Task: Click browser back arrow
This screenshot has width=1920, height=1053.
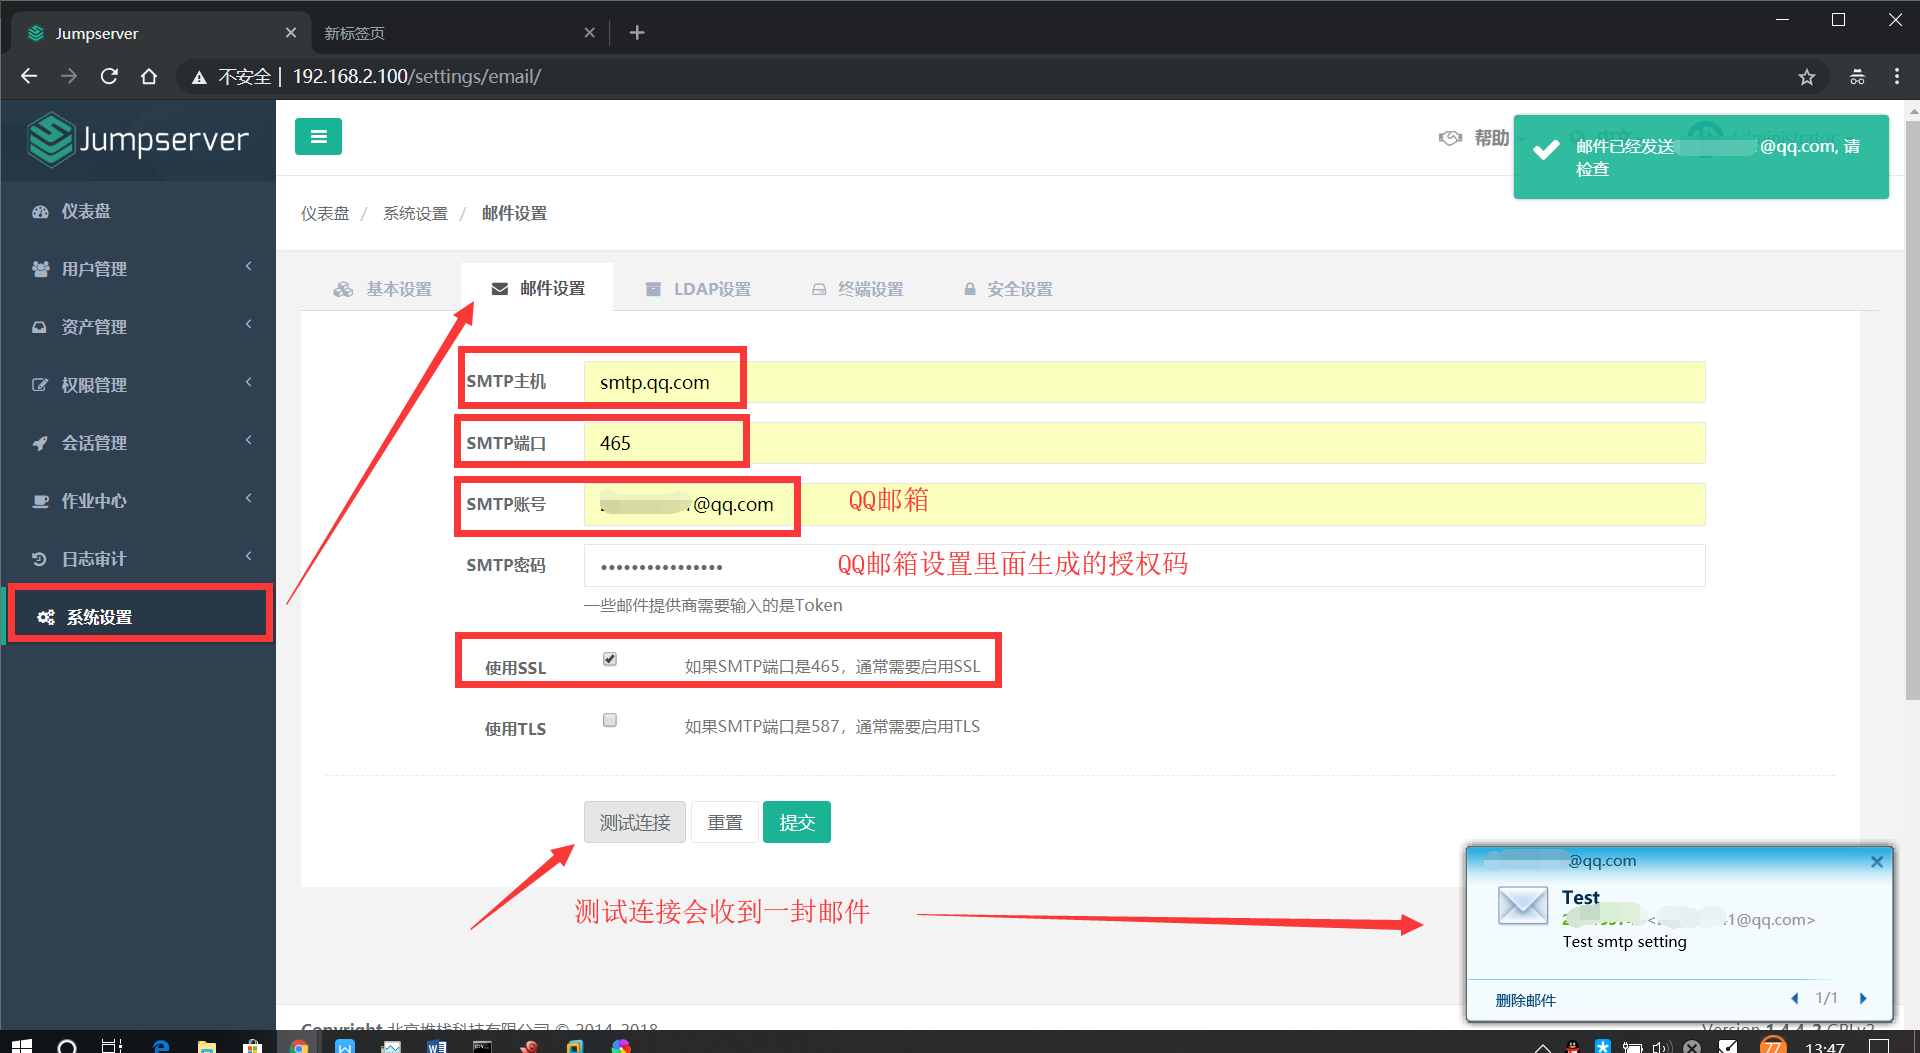Action: tap(29, 76)
